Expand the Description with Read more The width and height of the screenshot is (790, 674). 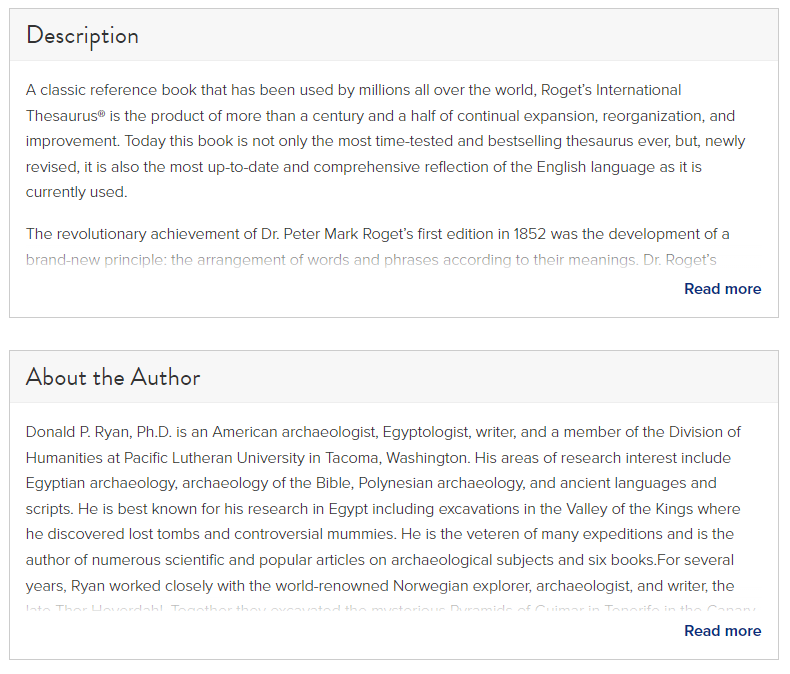(x=722, y=289)
